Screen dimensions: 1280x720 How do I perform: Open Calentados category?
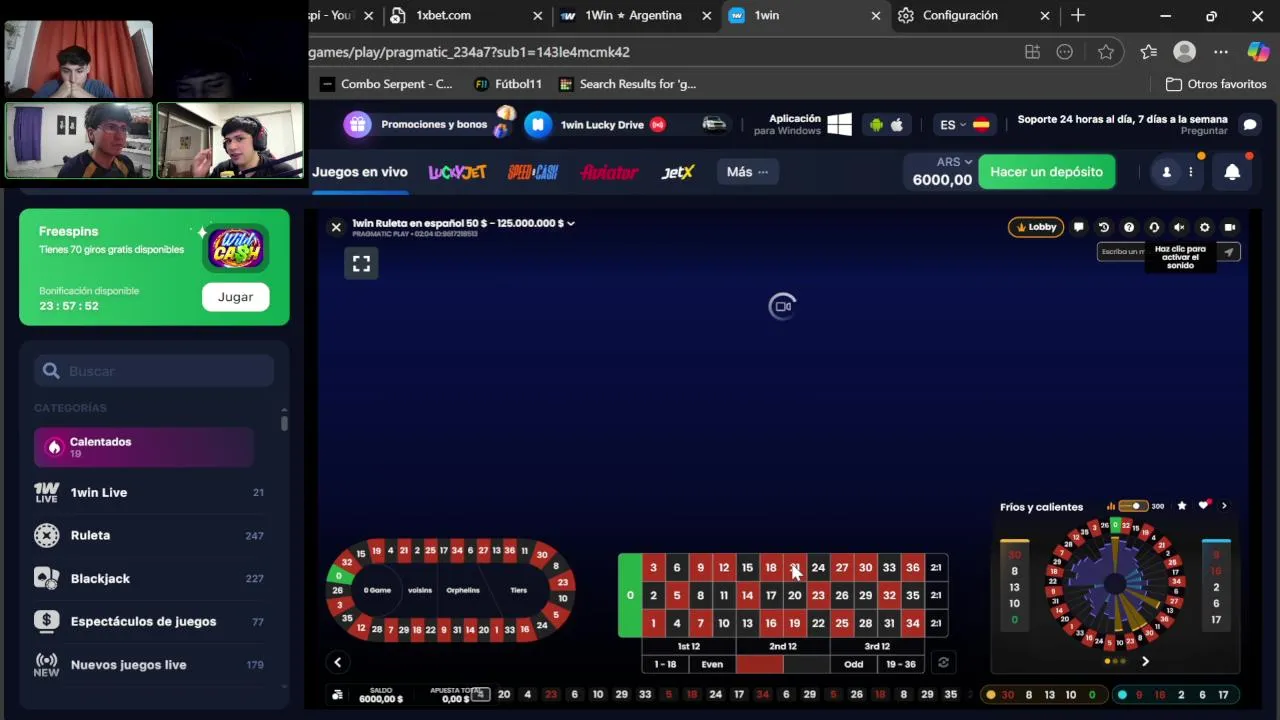(x=144, y=447)
